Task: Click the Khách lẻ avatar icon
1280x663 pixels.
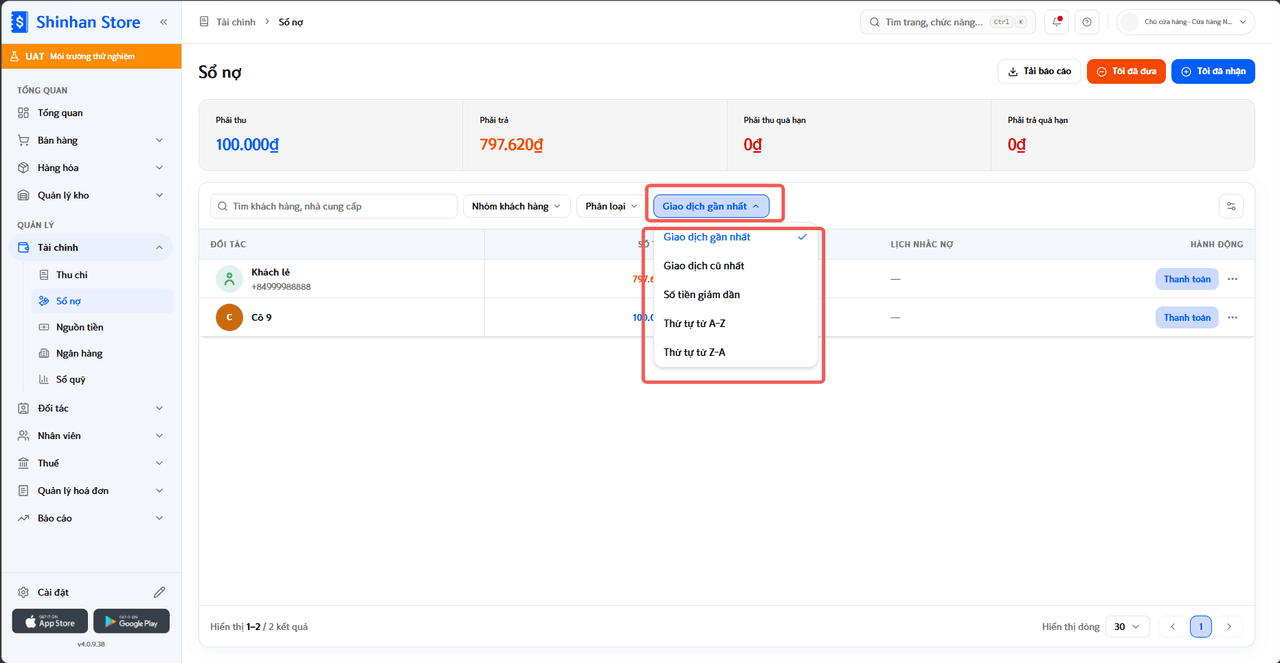Action: click(229, 279)
